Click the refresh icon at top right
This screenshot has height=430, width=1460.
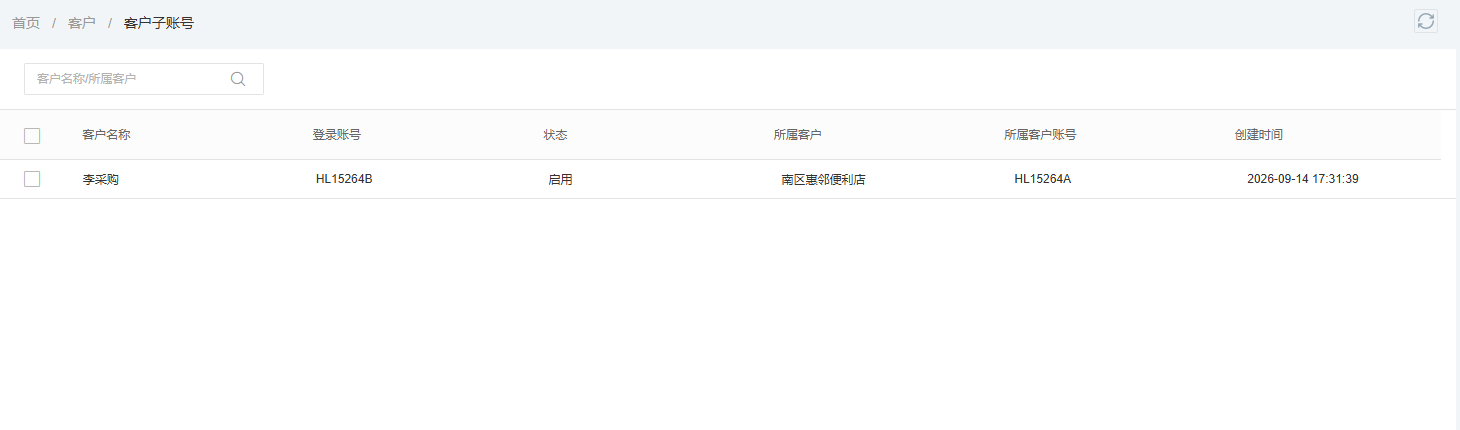(x=1426, y=21)
